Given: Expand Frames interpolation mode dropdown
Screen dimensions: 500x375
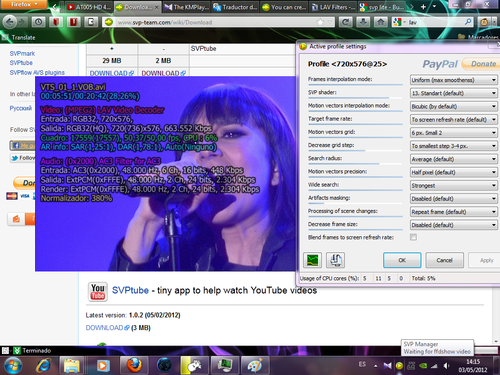Looking at the screenshot, I should [454, 80].
